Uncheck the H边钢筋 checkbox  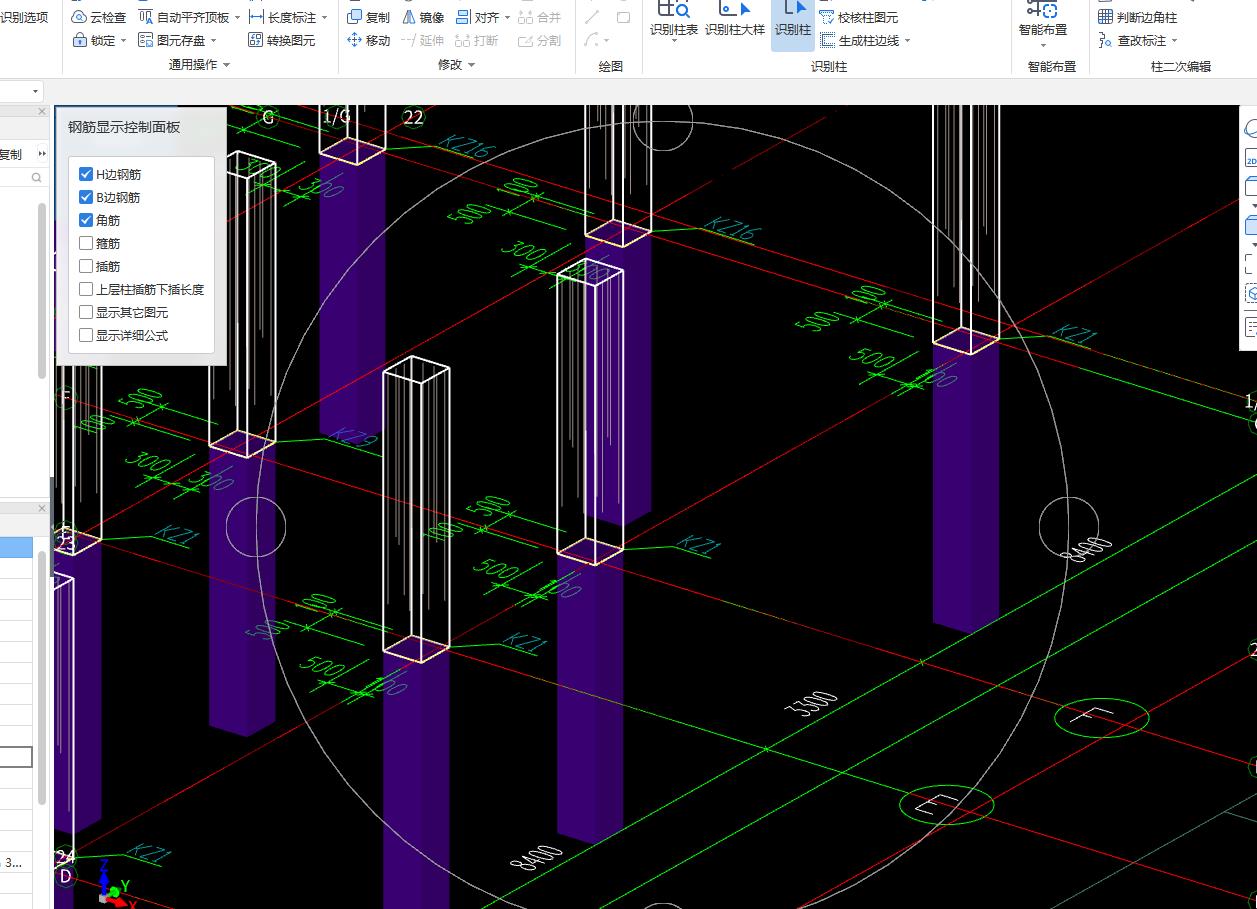[x=86, y=174]
